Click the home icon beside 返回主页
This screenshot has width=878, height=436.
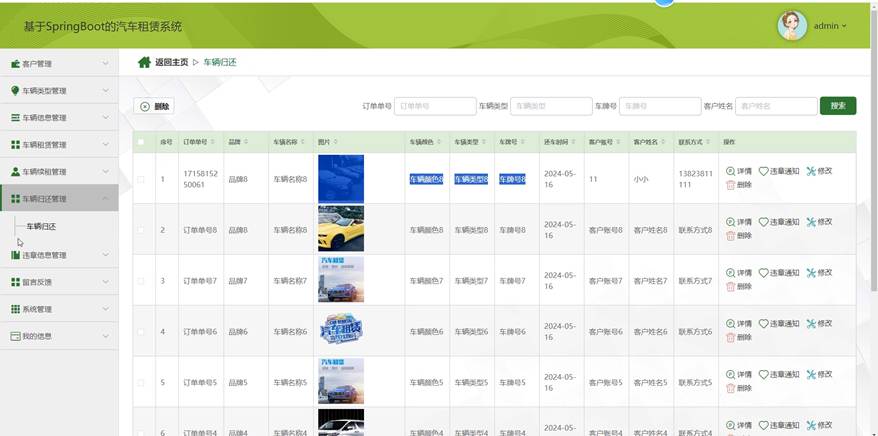tap(144, 62)
